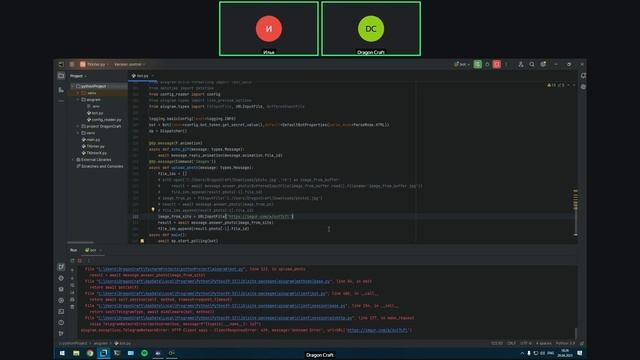
Task: Select the Dragon Craft participant video tile
Action: (371, 29)
